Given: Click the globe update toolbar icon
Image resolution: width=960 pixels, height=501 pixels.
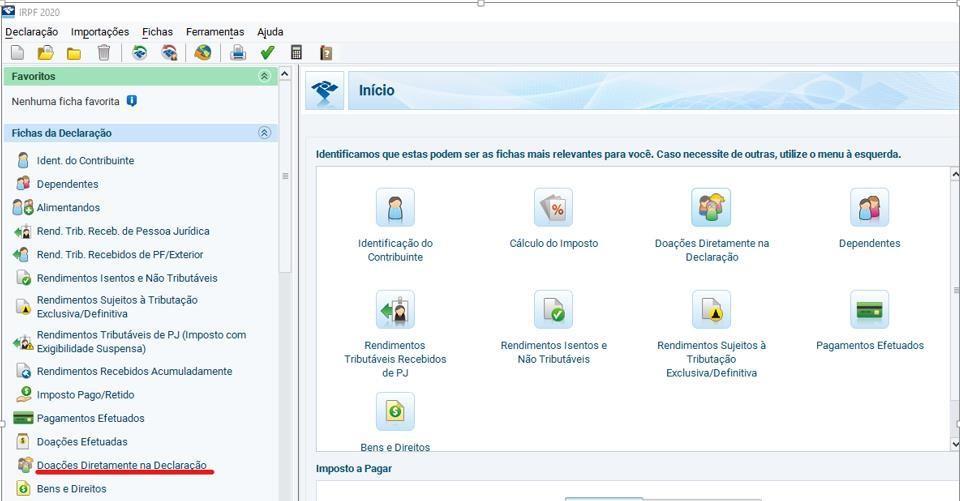Looking at the screenshot, I should click(x=203, y=53).
